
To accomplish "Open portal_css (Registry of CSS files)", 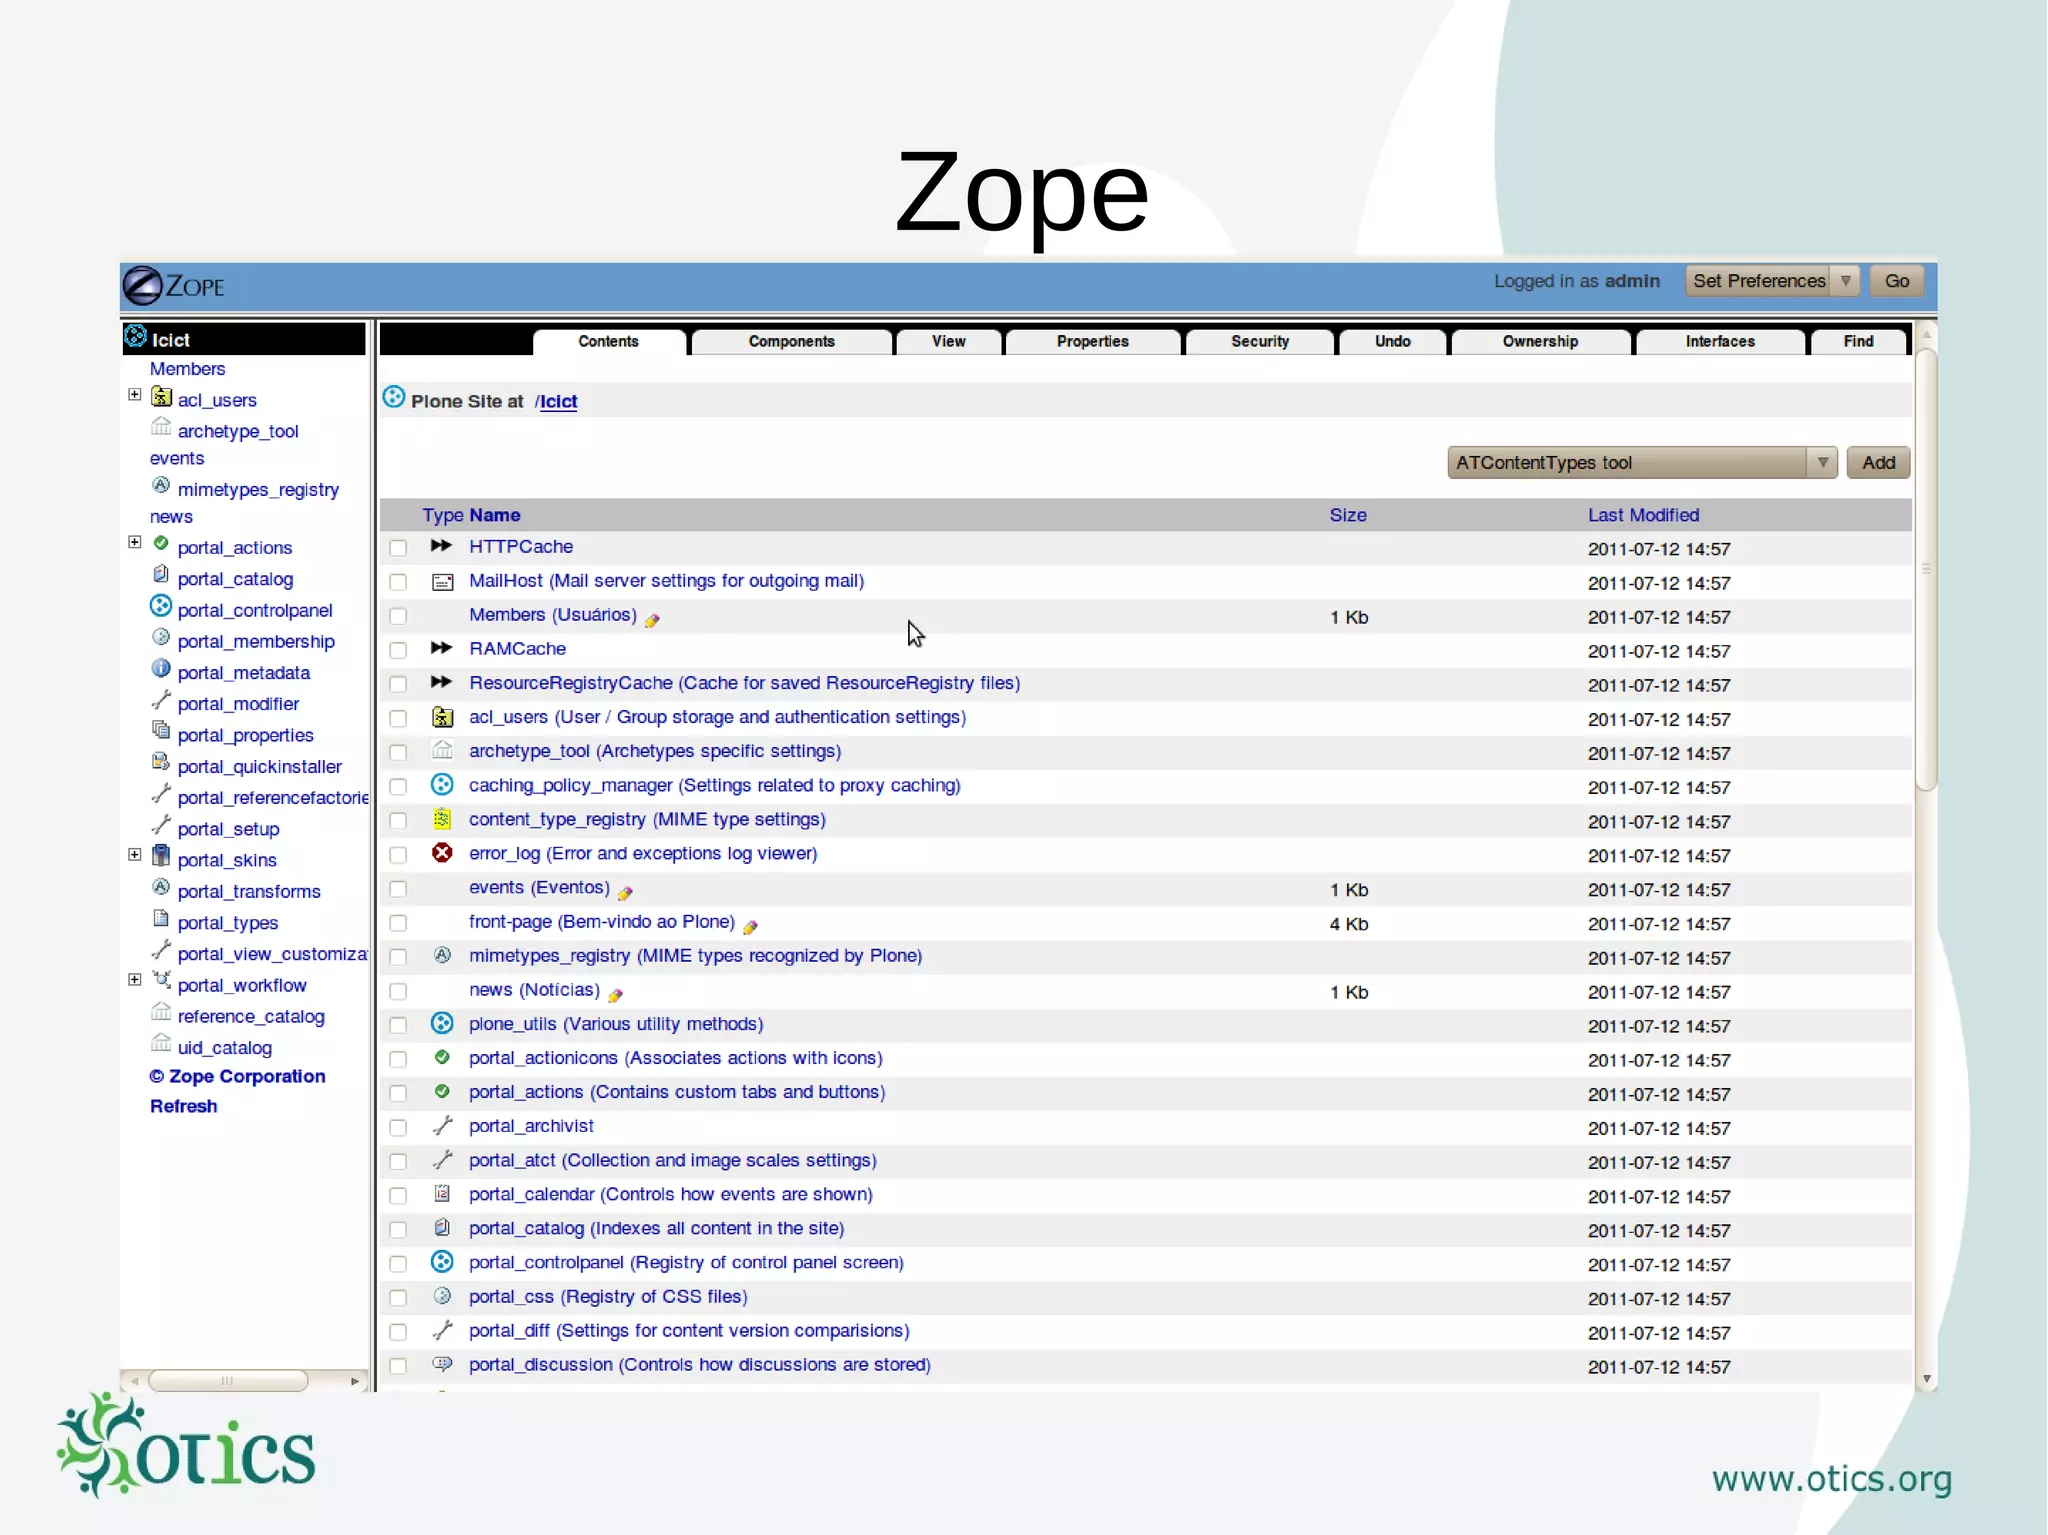I will tap(608, 1297).
